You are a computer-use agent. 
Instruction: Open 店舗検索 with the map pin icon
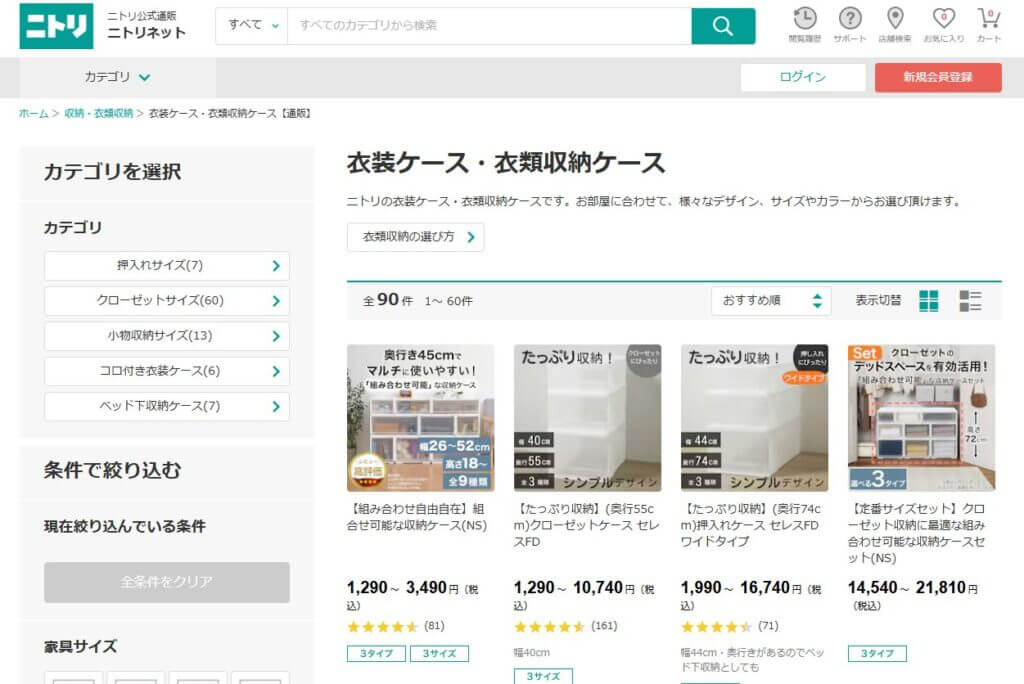[x=895, y=22]
